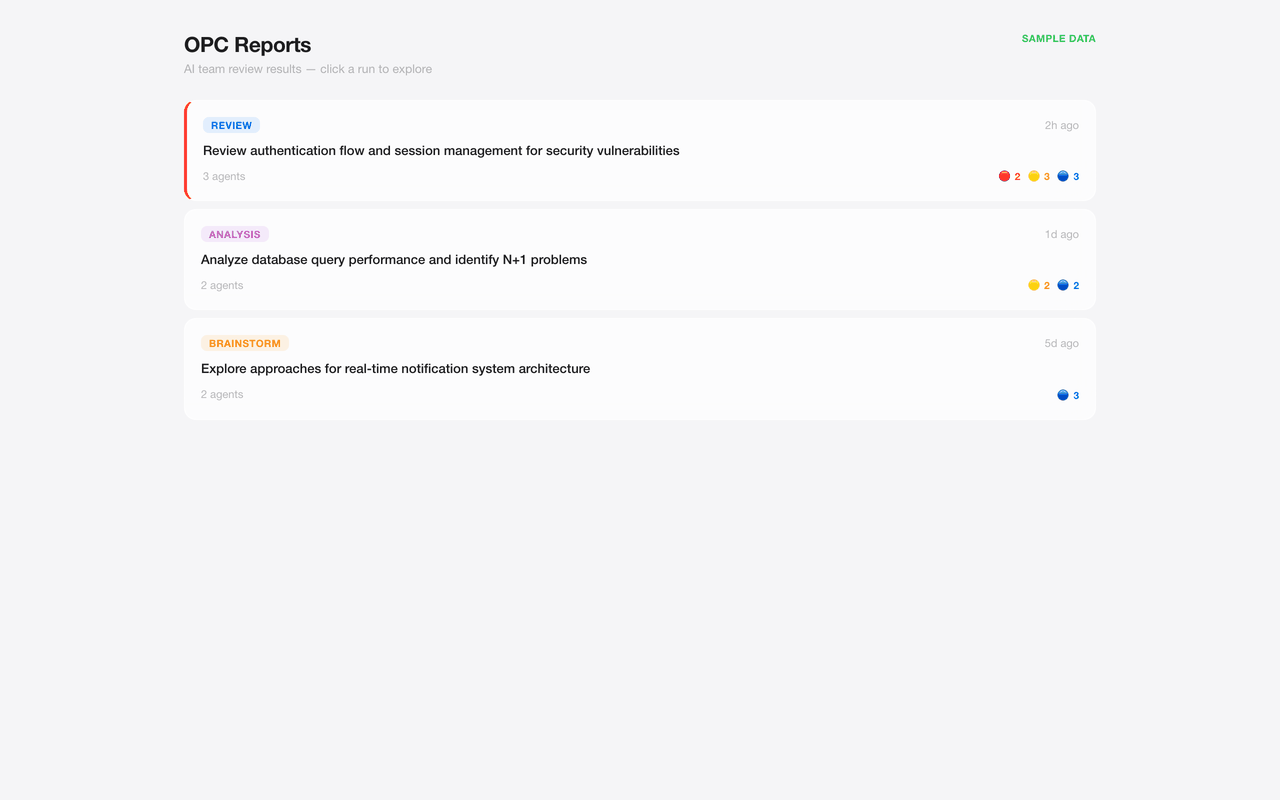Click the "5d ago" timestamp
The image size is (1280, 800).
[x=1061, y=343]
